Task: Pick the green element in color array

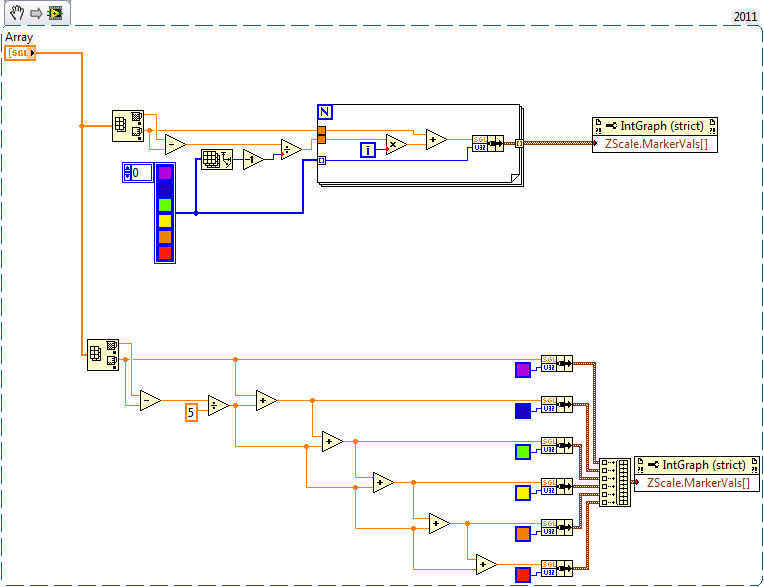Action: (165, 205)
